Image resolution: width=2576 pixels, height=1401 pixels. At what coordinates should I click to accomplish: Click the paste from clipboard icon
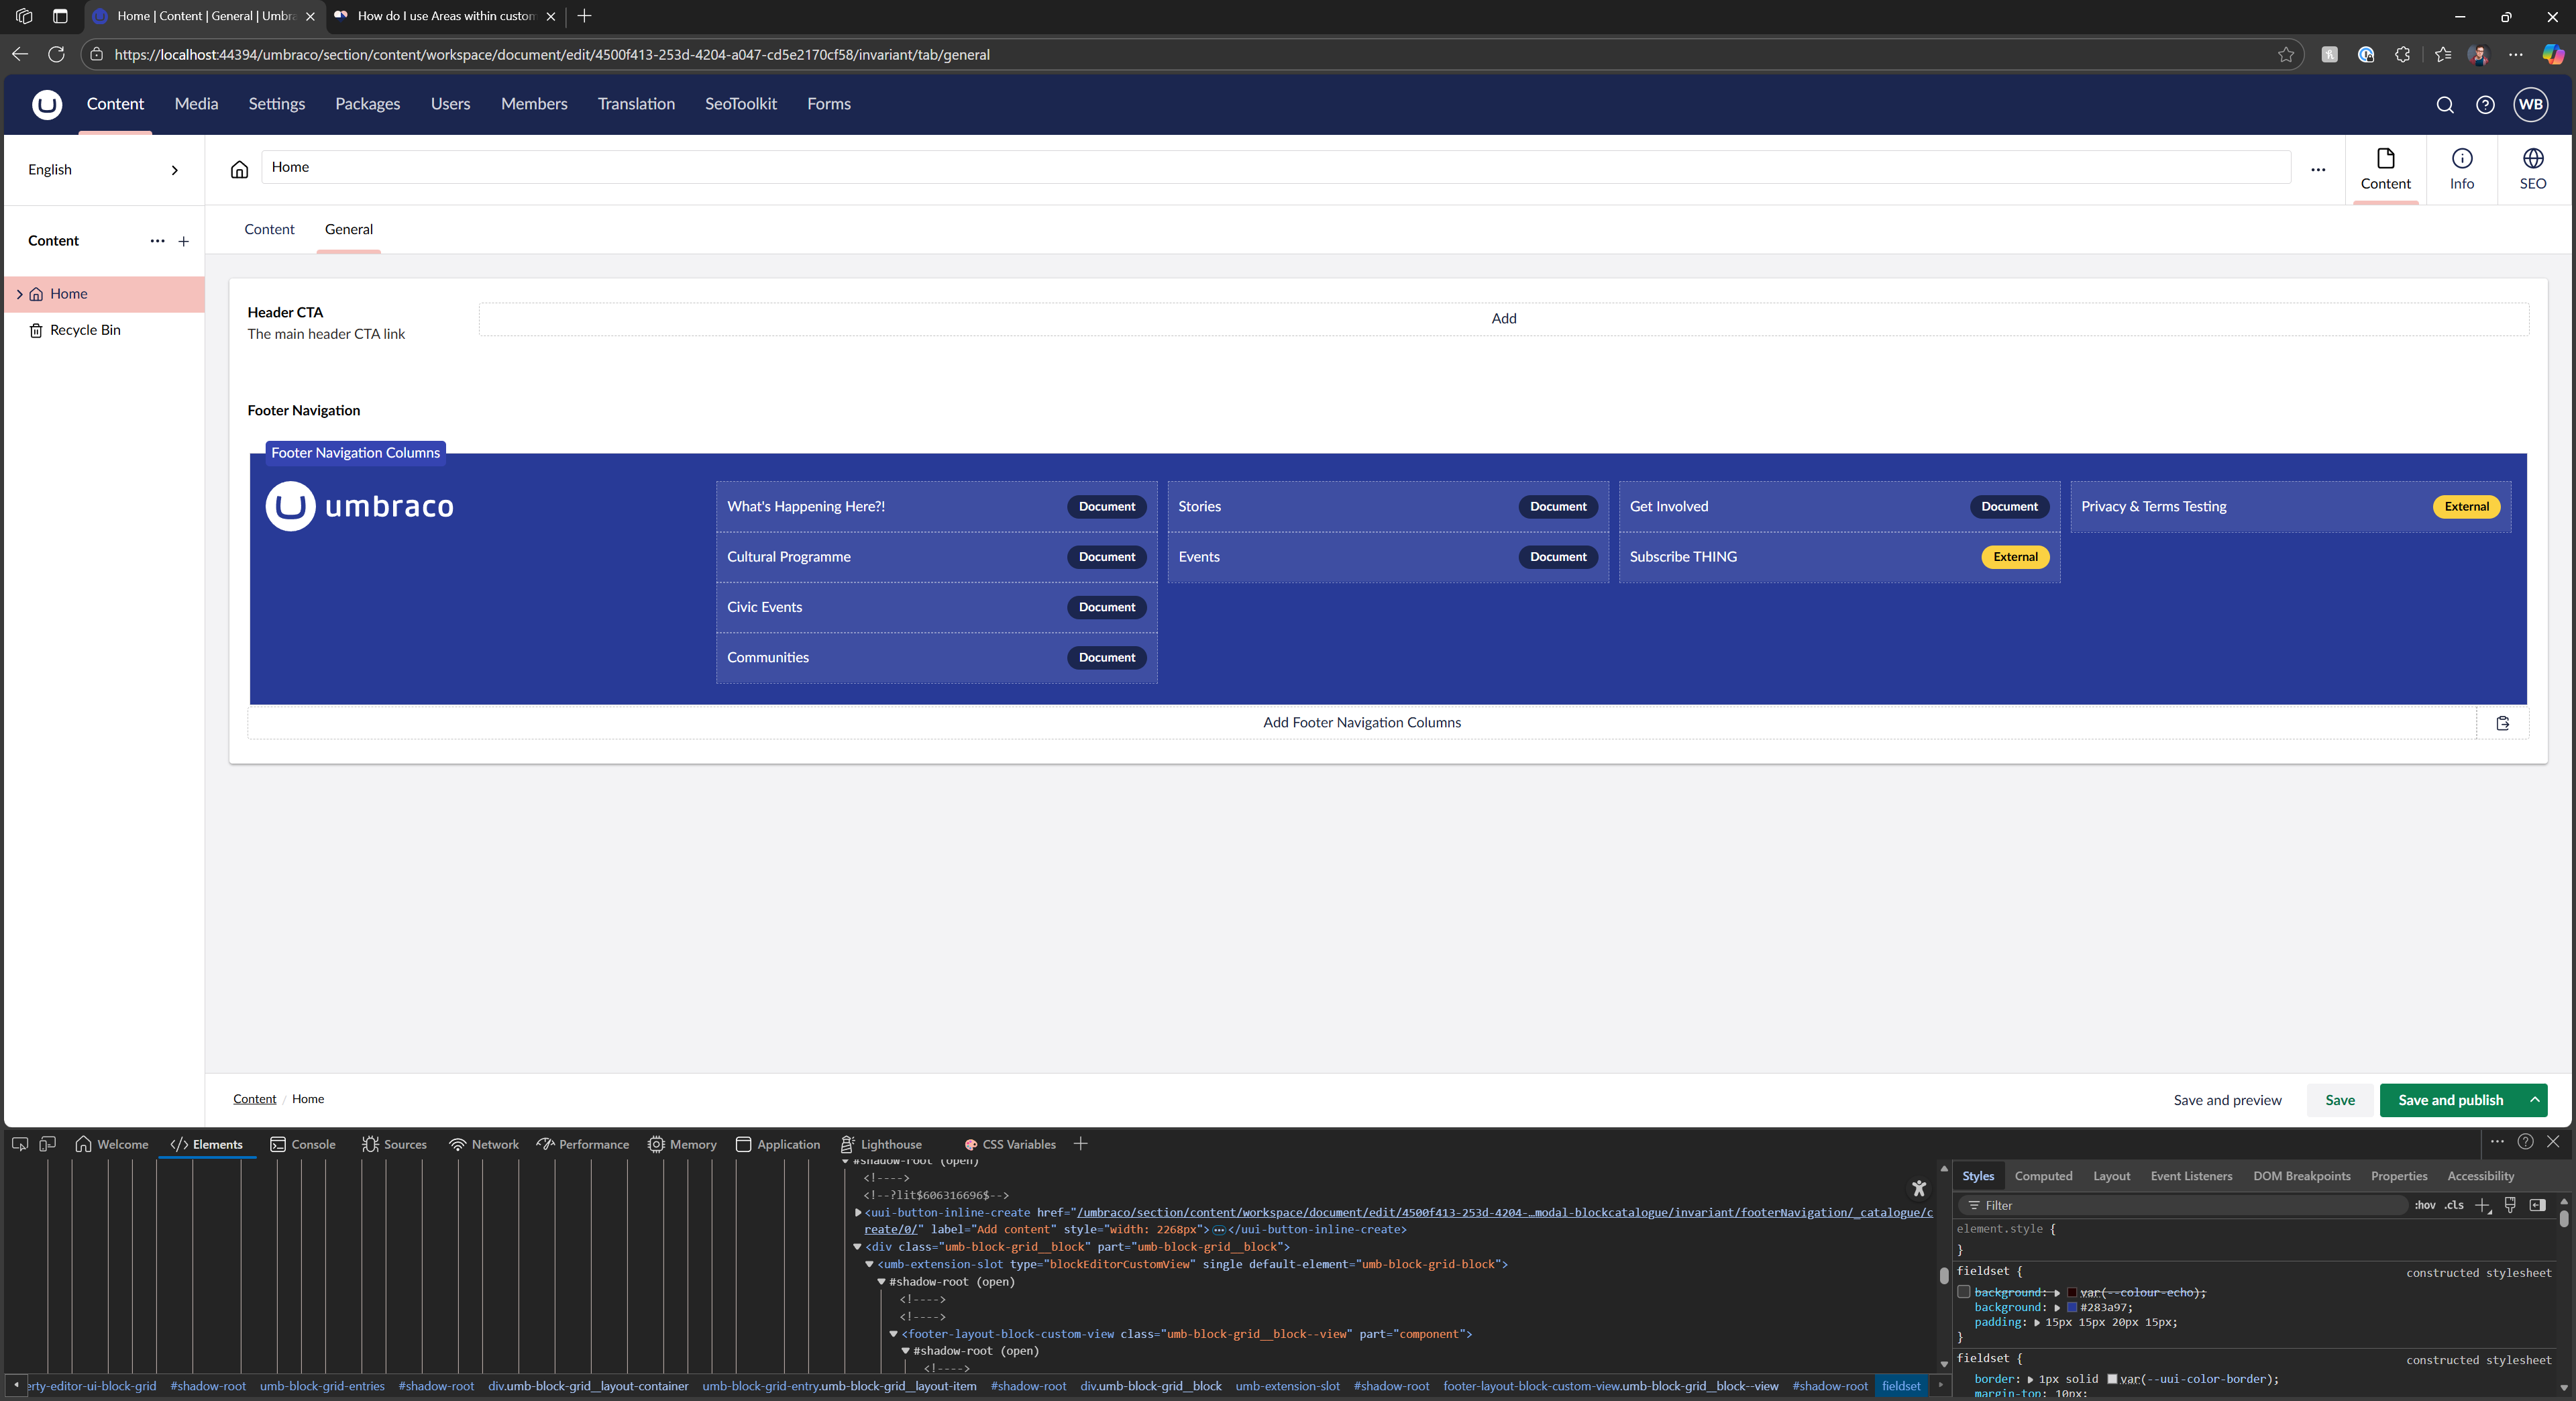pos(2502,723)
